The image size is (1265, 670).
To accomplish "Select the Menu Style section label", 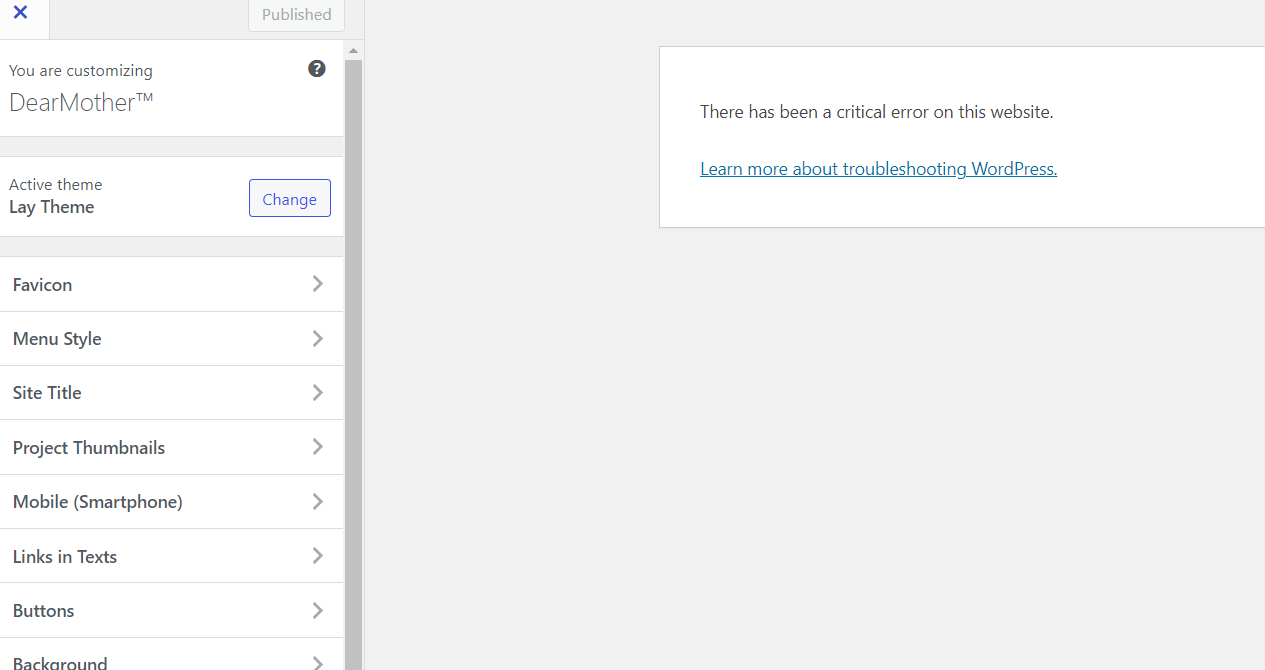I will (x=57, y=339).
